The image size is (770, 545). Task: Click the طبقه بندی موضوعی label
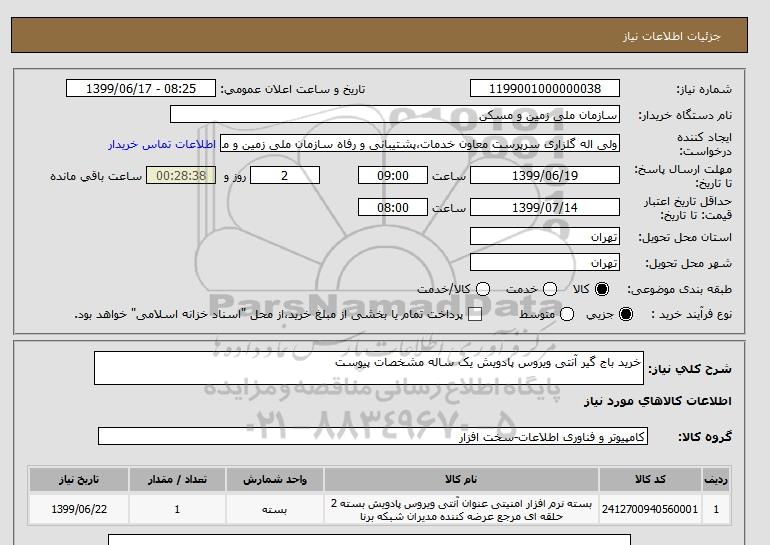point(680,289)
